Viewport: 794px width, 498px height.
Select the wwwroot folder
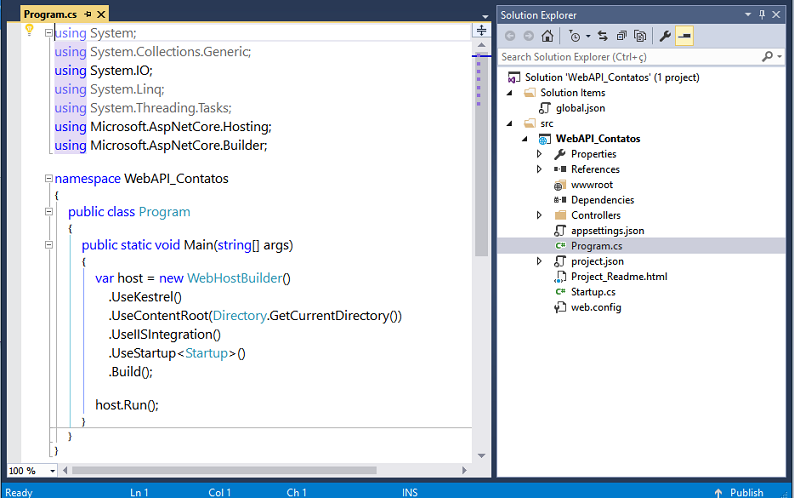591,185
